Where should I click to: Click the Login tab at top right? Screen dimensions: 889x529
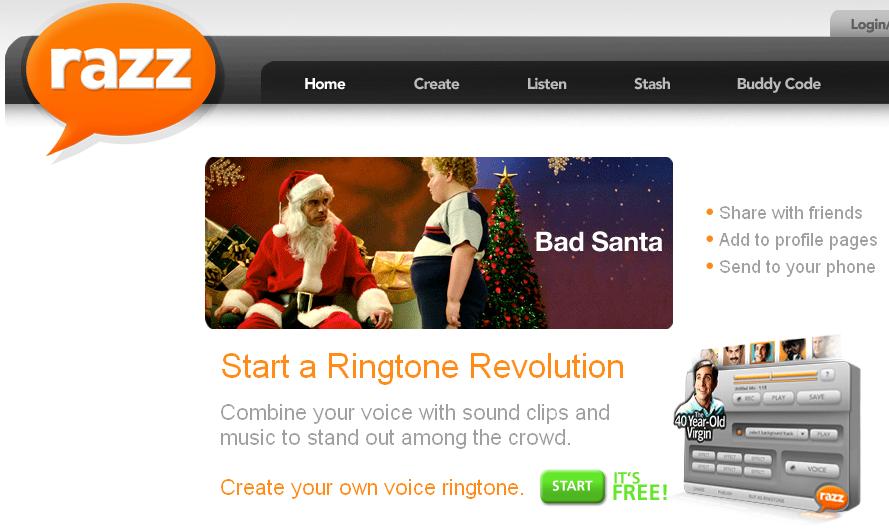pyautogui.click(x=861, y=24)
